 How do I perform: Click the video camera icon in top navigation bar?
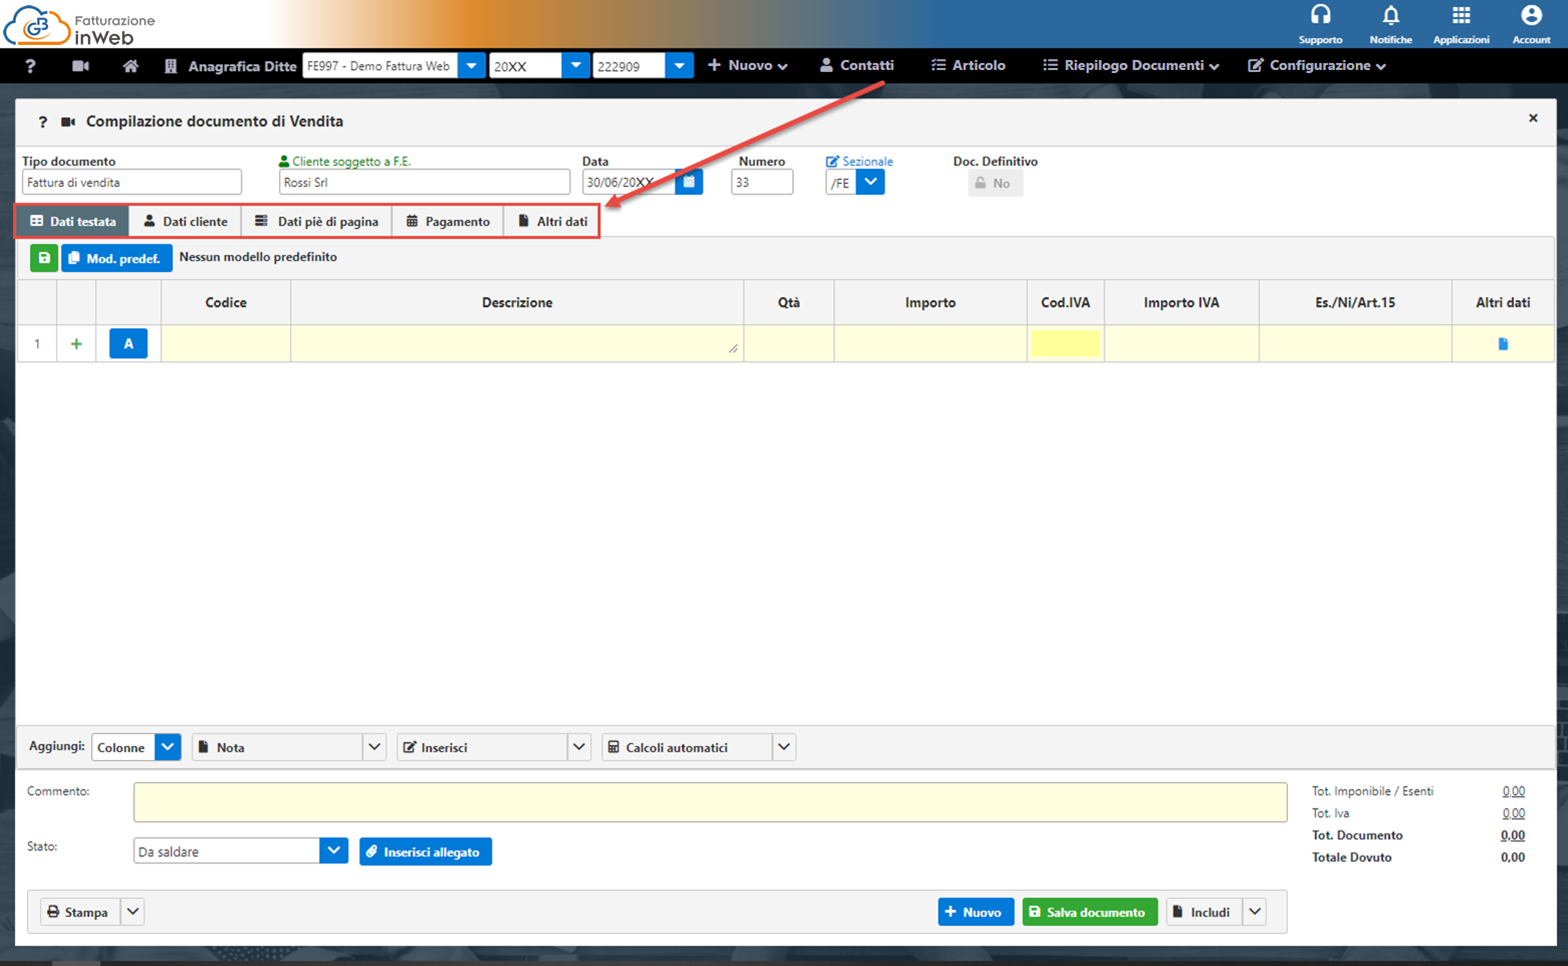point(81,66)
